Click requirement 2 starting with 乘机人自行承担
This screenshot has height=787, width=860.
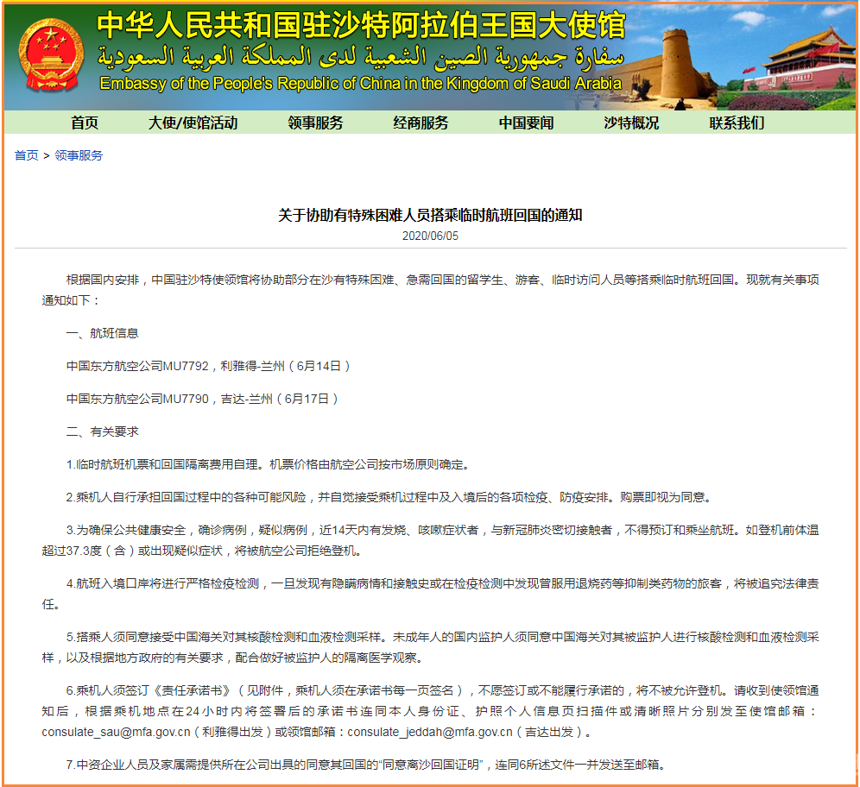(389, 497)
